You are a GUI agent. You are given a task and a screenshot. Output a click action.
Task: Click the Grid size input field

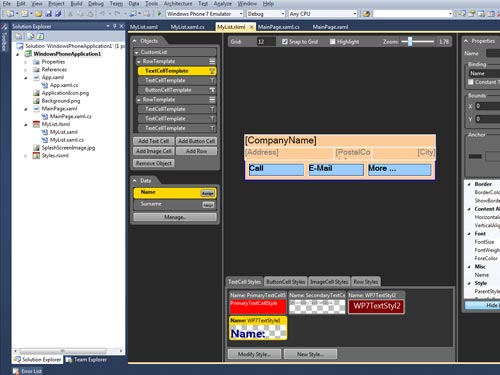point(266,42)
